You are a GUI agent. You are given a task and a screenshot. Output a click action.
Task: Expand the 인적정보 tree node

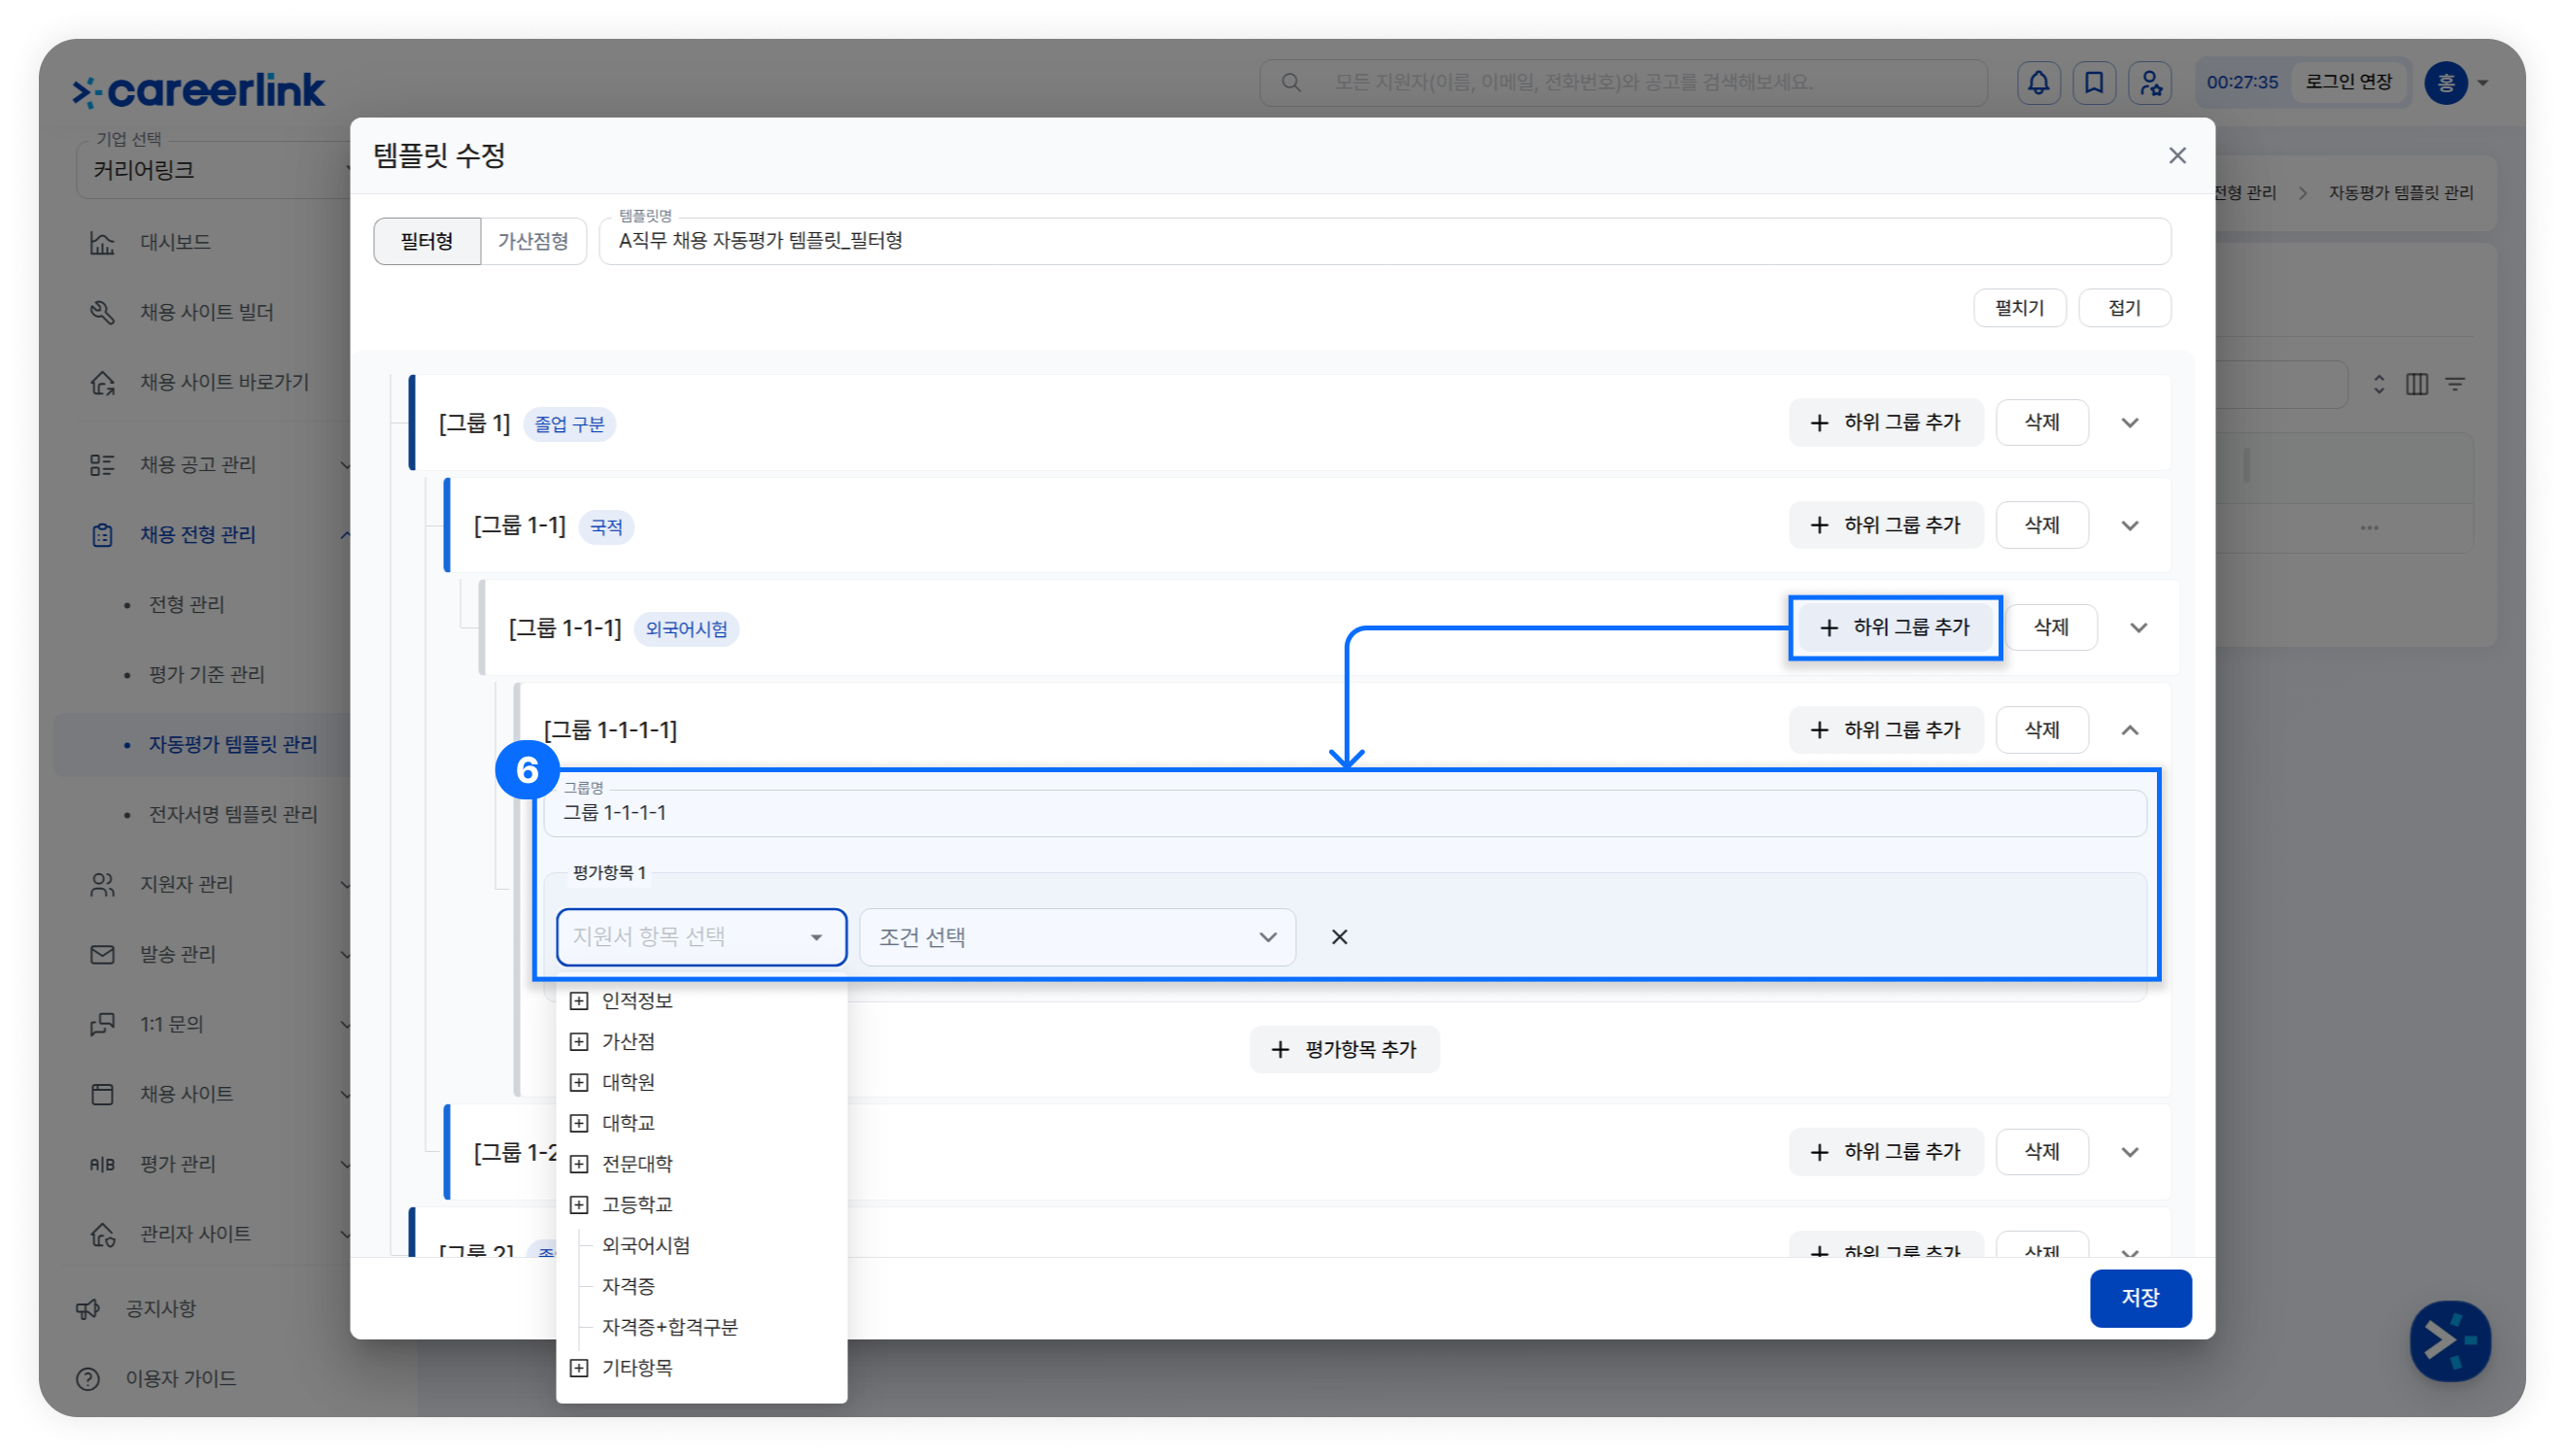[578, 1001]
